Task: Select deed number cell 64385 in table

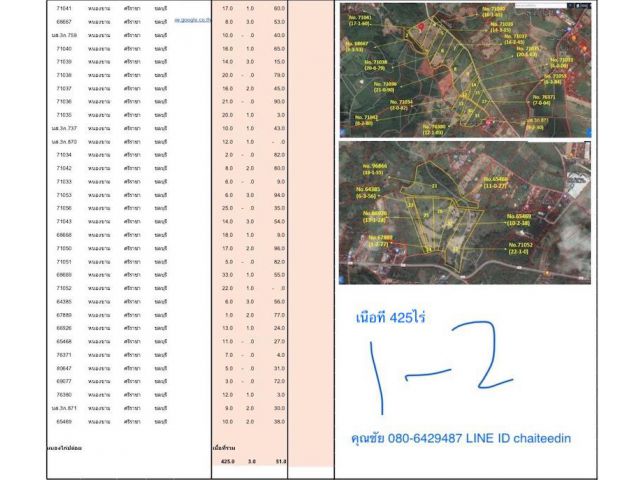Action: 64,302
